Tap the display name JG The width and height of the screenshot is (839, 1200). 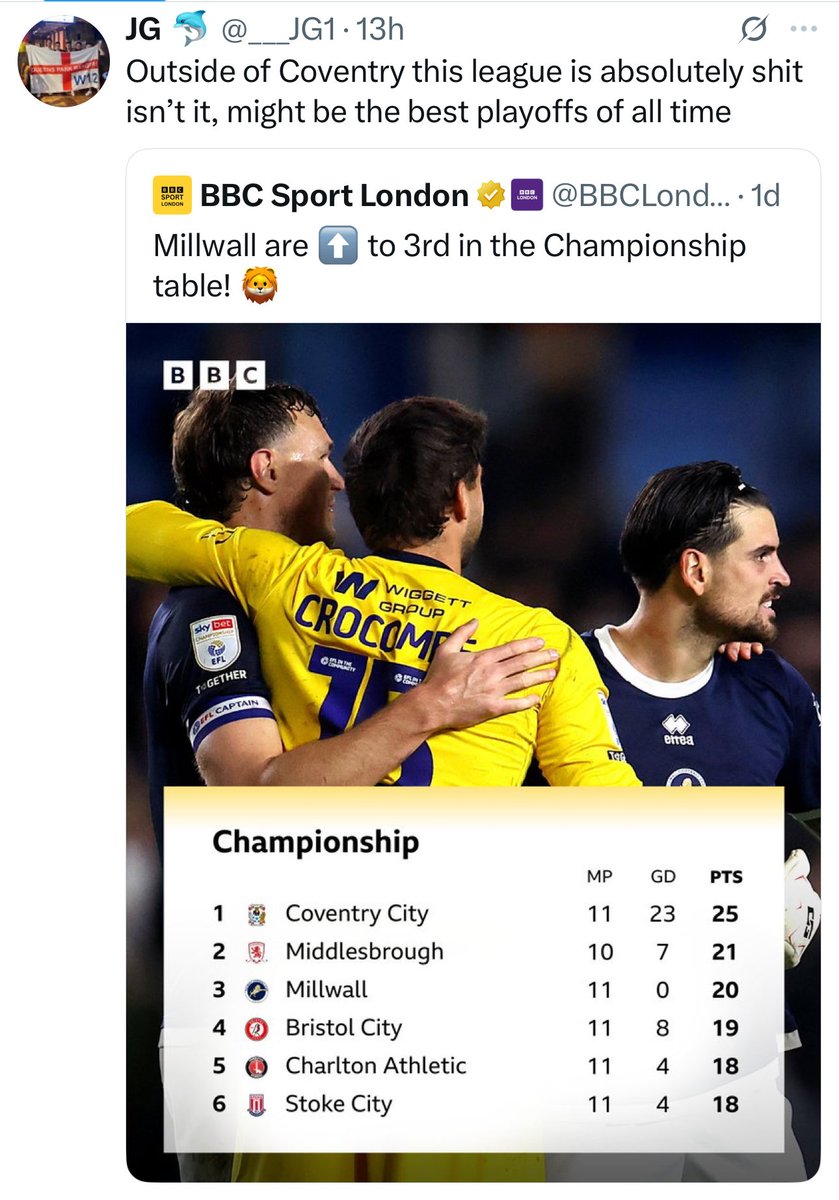[143, 30]
